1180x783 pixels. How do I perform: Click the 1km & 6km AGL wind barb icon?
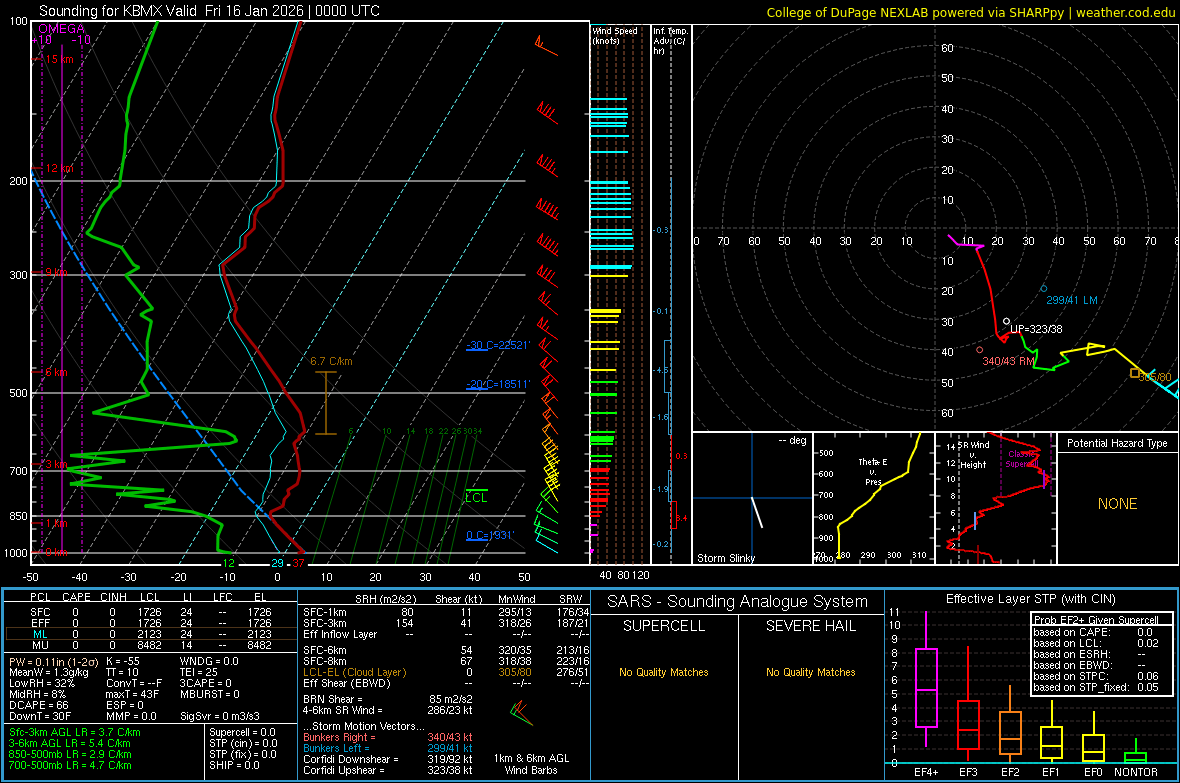pyautogui.click(x=521, y=712)
